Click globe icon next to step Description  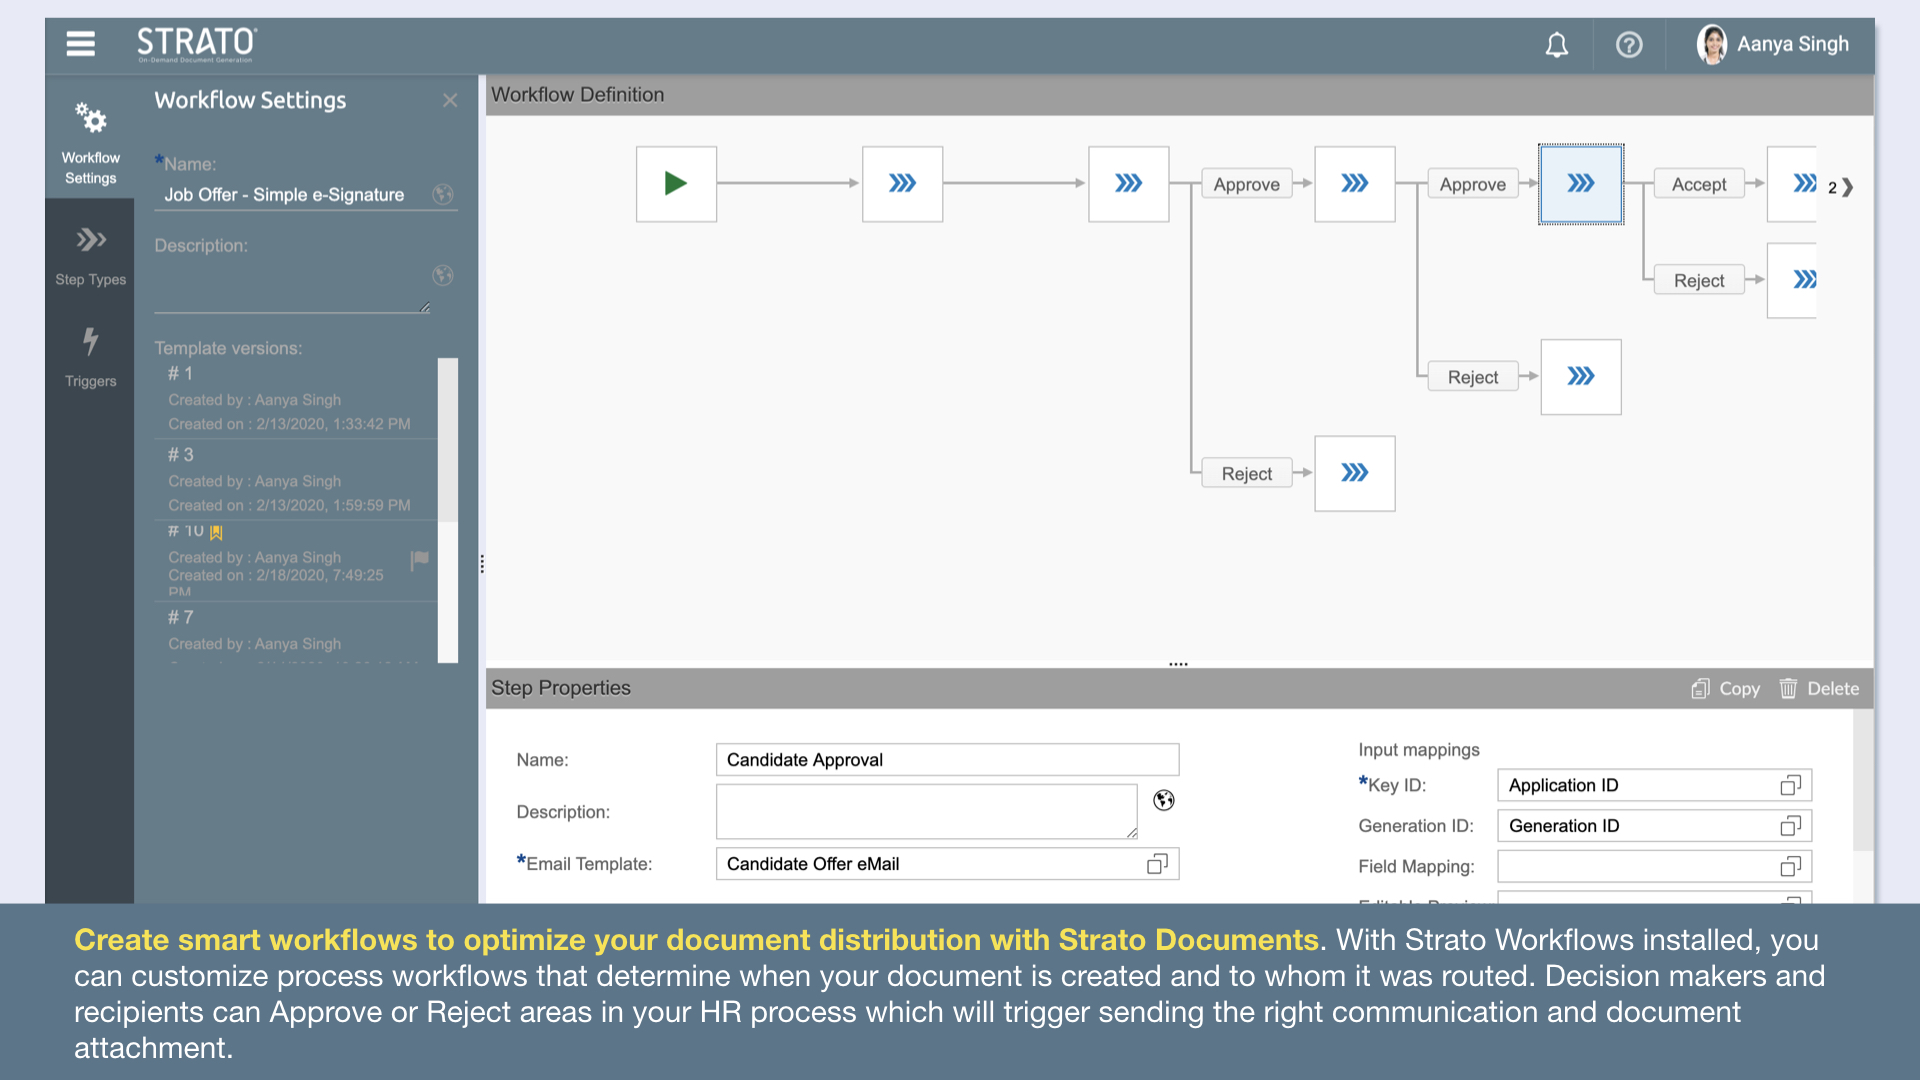pos(1164,800)
